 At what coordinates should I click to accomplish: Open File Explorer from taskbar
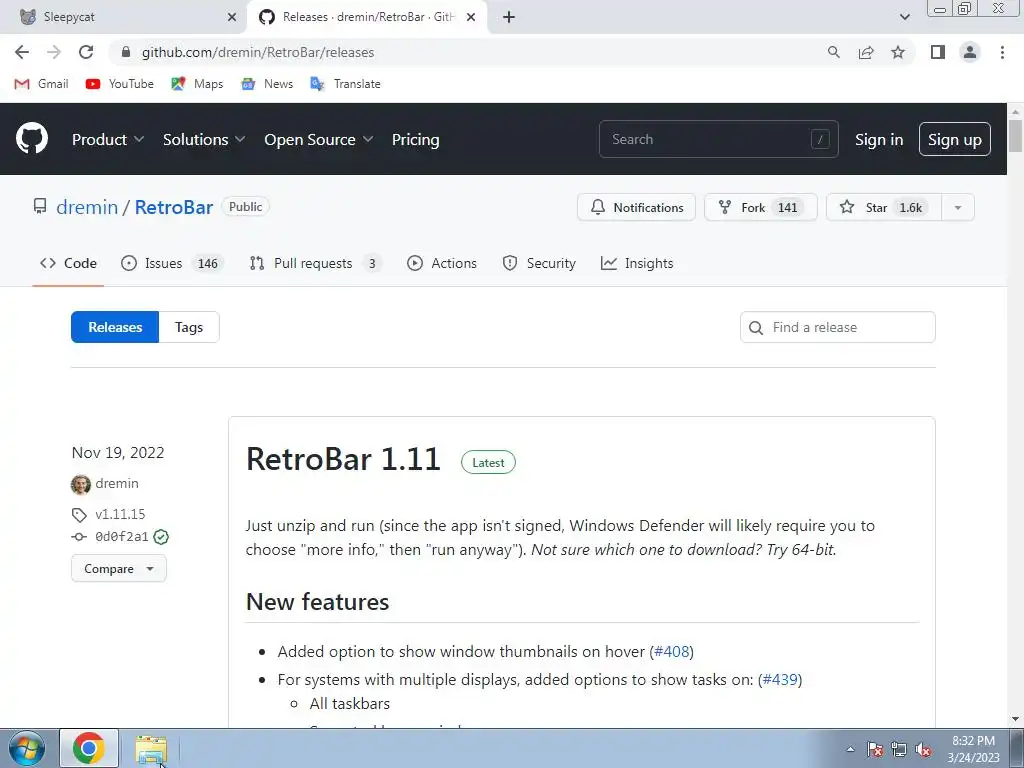[x=151, y=749]
